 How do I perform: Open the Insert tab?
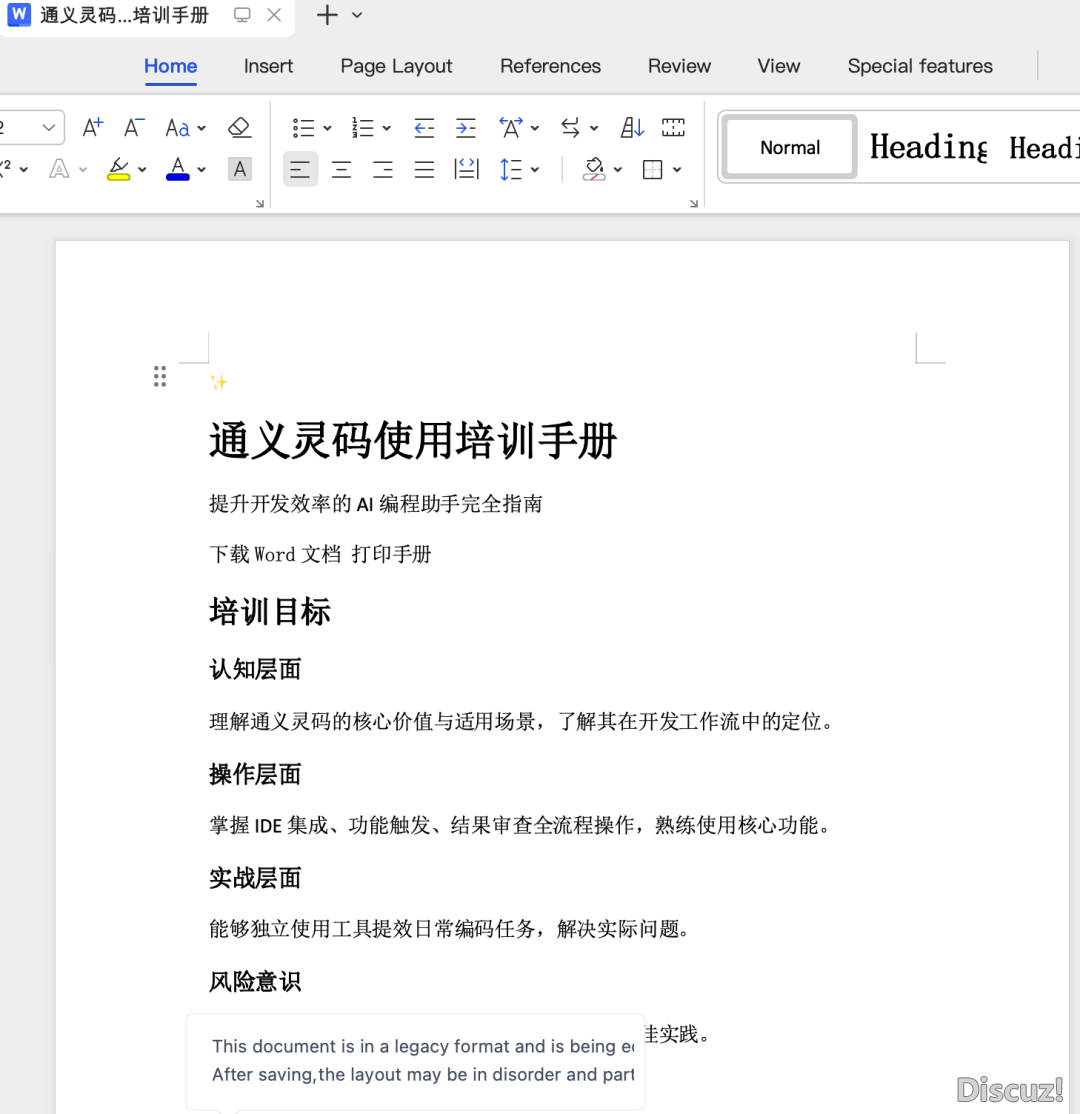(x=268, y=66)
